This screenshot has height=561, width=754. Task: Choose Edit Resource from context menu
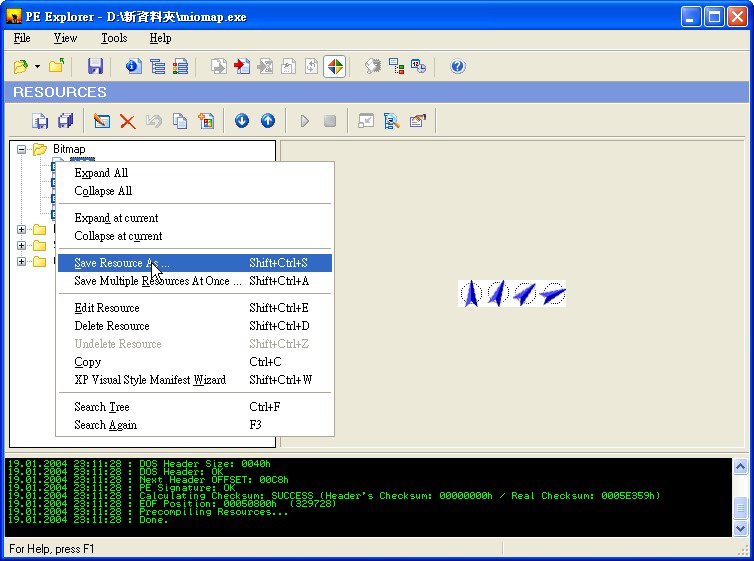coord(195,308)
